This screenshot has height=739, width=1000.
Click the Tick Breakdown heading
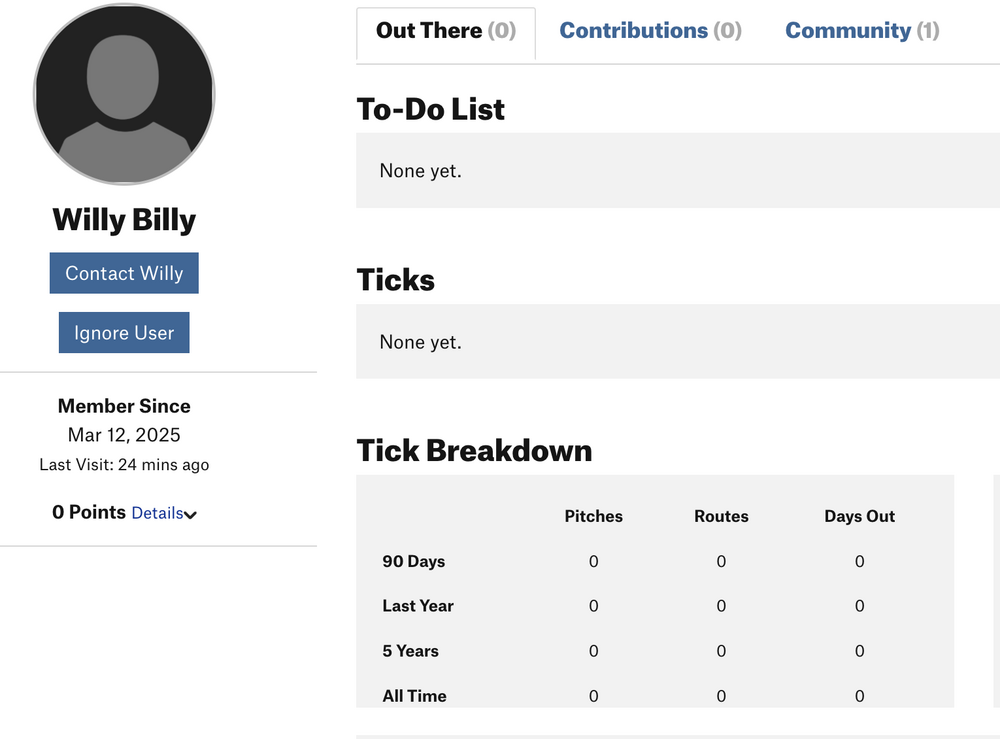tap(474, 450)
